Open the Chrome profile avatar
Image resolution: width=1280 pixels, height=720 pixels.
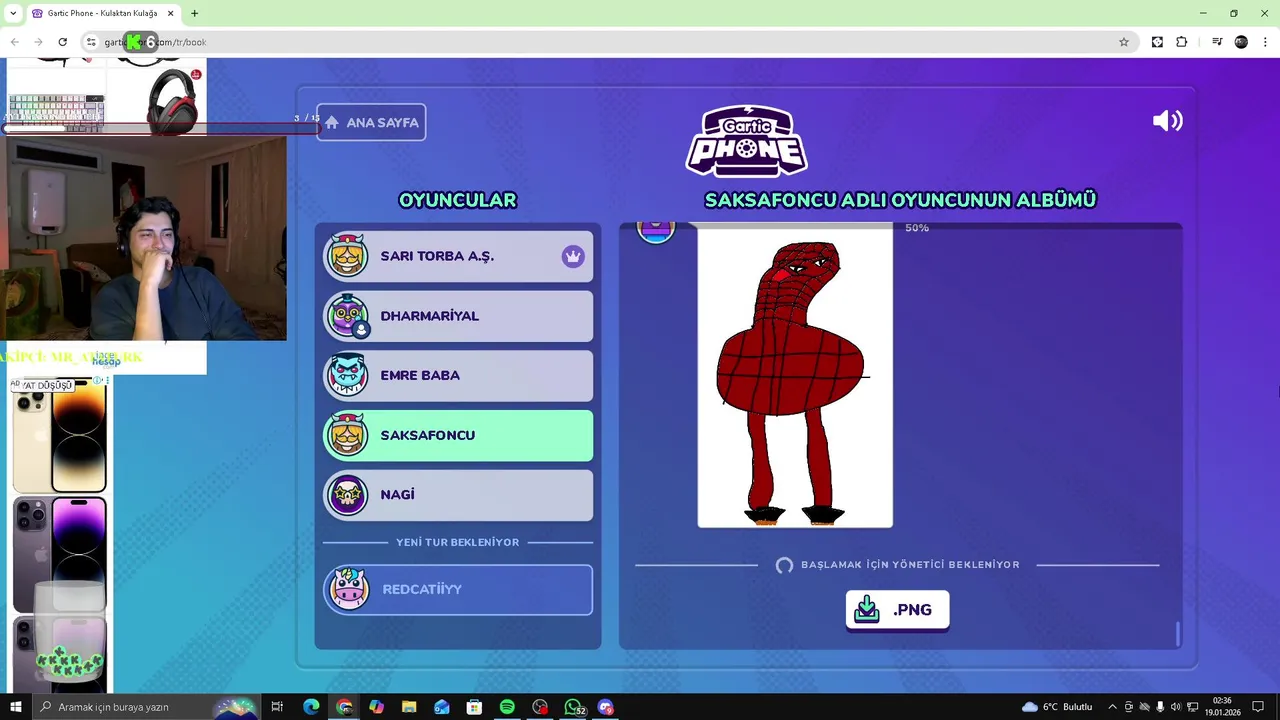tap(1241, 42)
